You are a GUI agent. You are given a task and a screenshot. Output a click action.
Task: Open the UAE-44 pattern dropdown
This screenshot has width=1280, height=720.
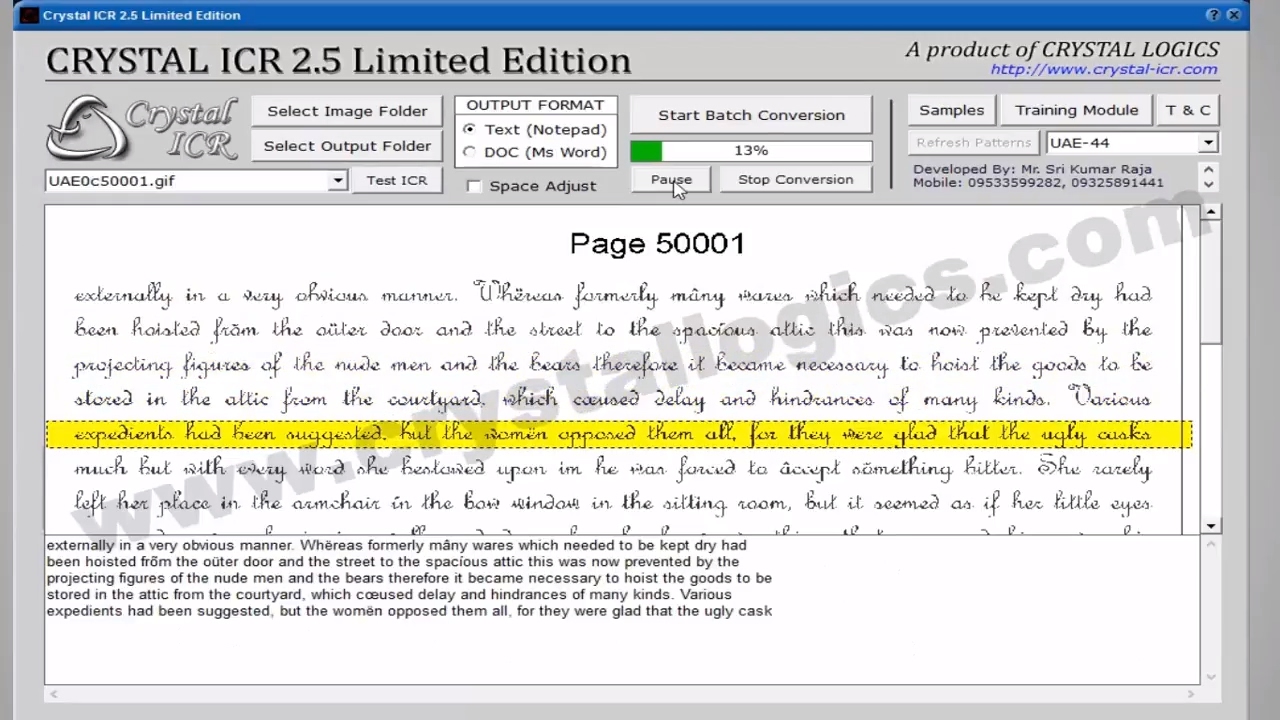pos(1208,143)
